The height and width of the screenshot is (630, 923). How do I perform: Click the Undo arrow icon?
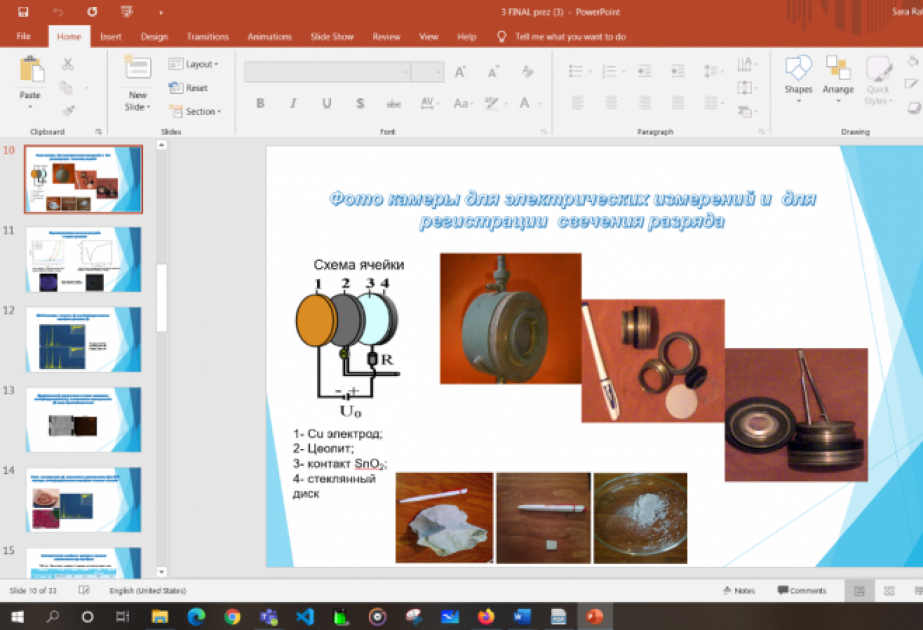click(x=57, y=12)
